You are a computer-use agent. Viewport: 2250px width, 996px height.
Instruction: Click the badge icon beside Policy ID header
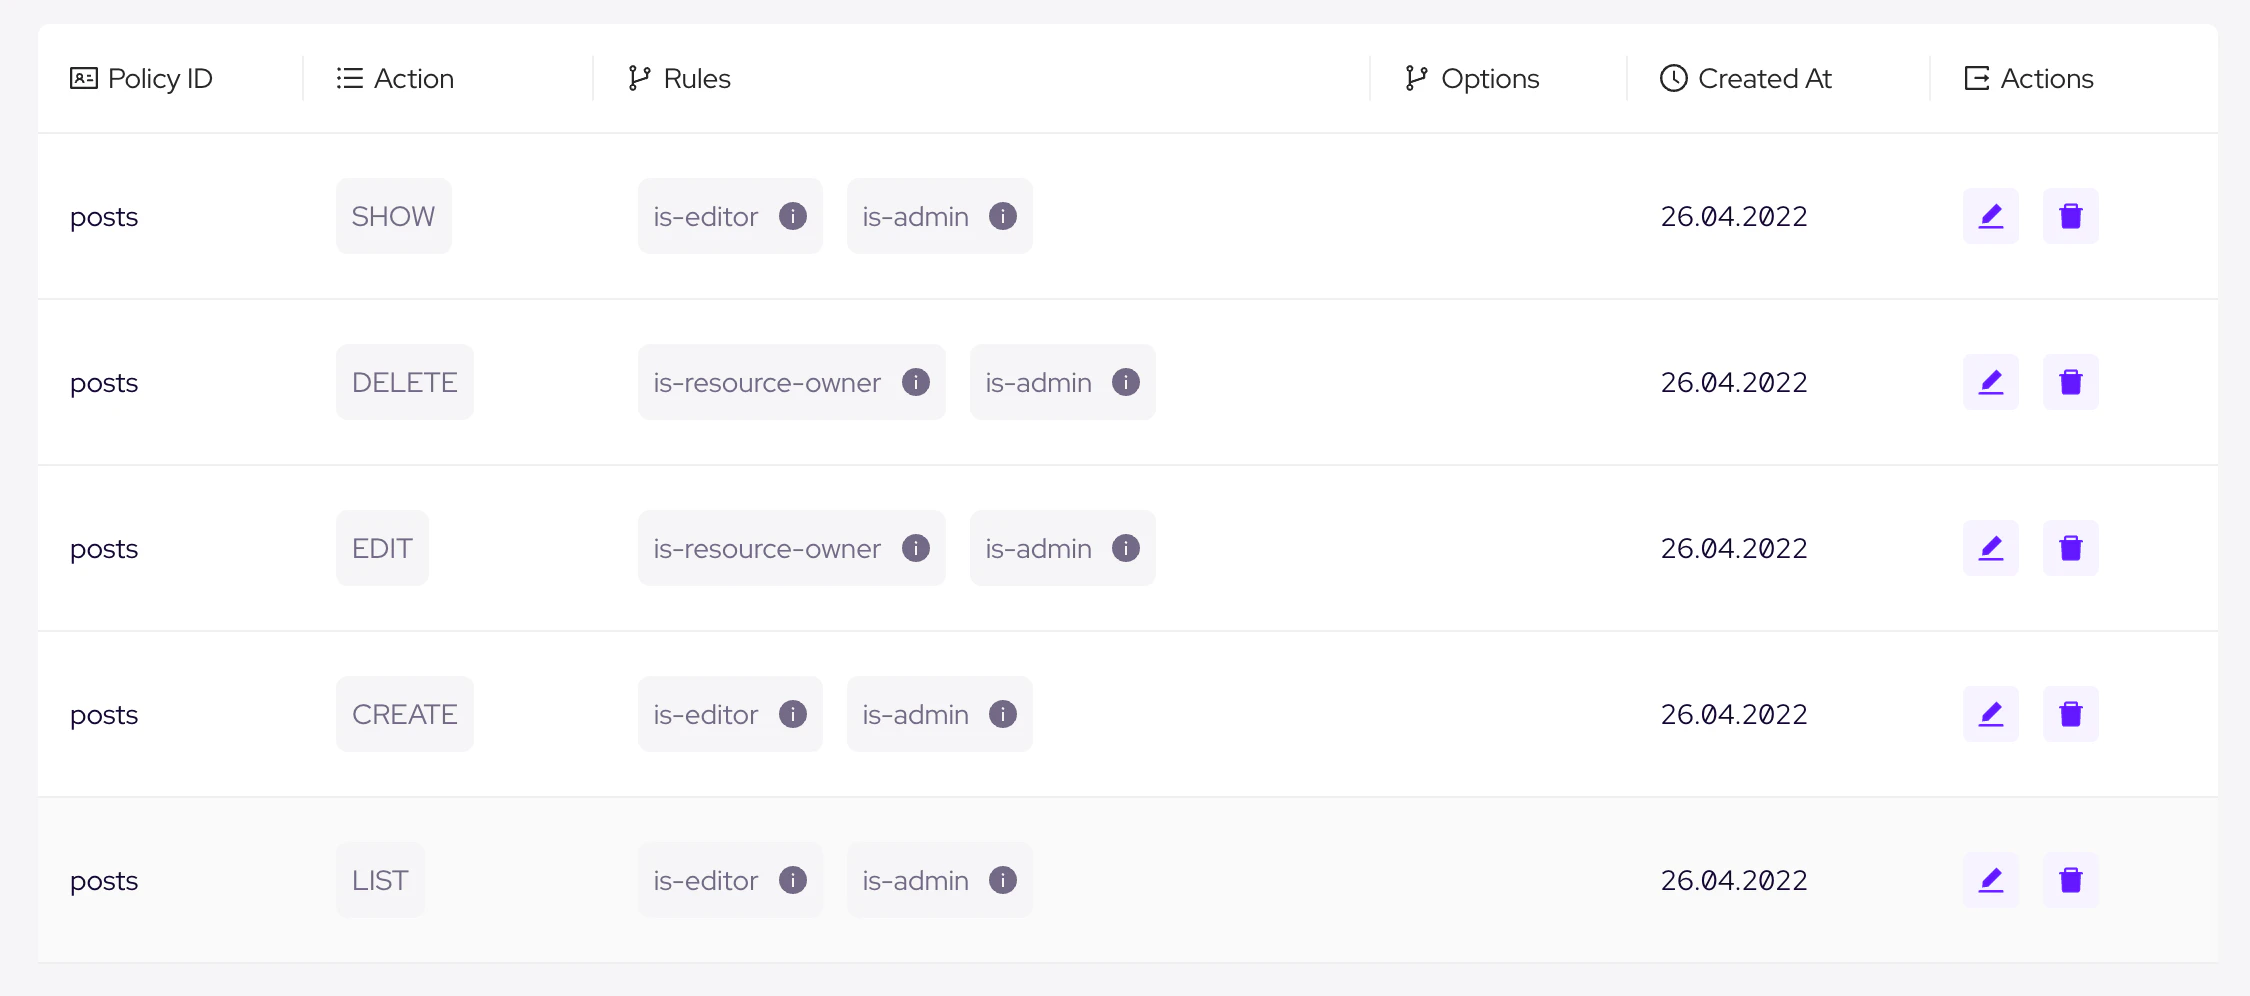[83, 77]
